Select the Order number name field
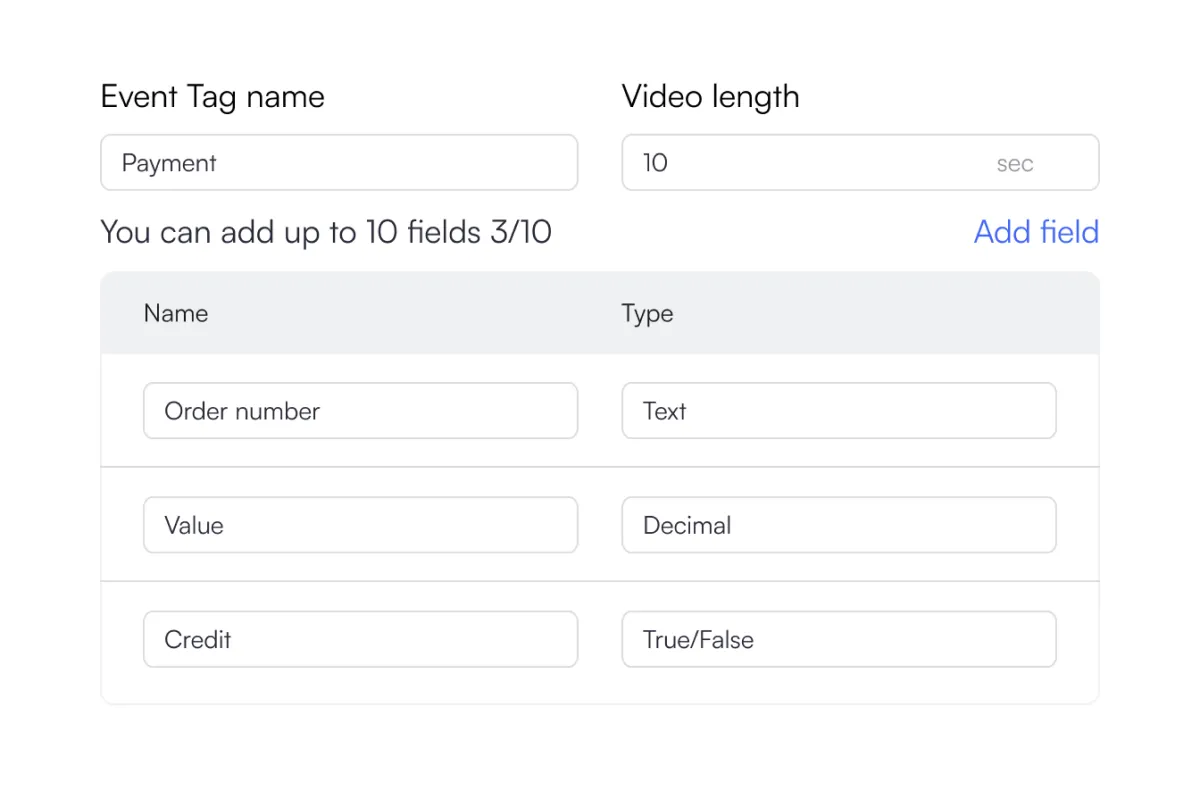 [360, 411]
